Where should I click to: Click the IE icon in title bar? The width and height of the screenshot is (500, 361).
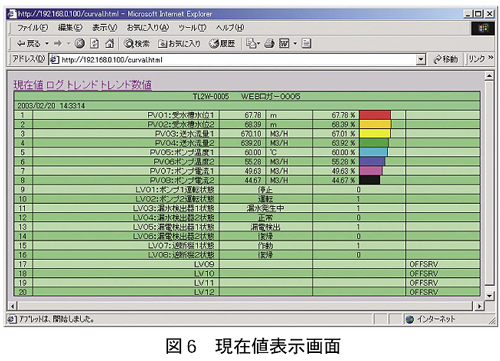12,14
